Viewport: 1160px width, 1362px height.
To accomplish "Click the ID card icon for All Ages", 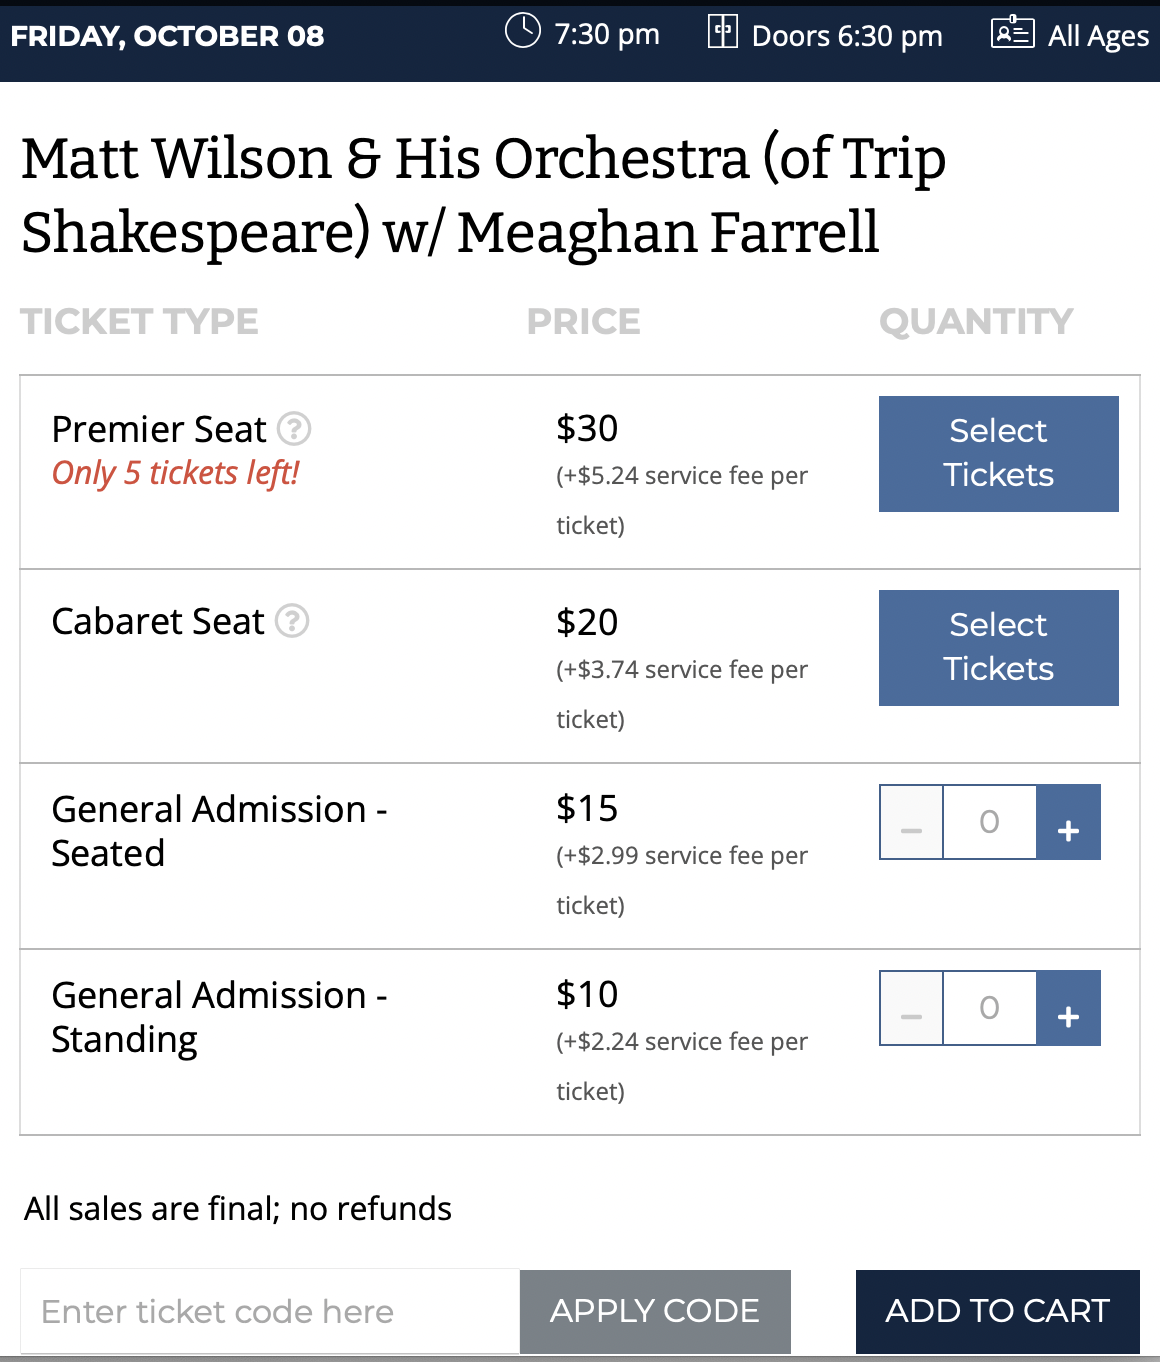I will tap(1012, 32).
